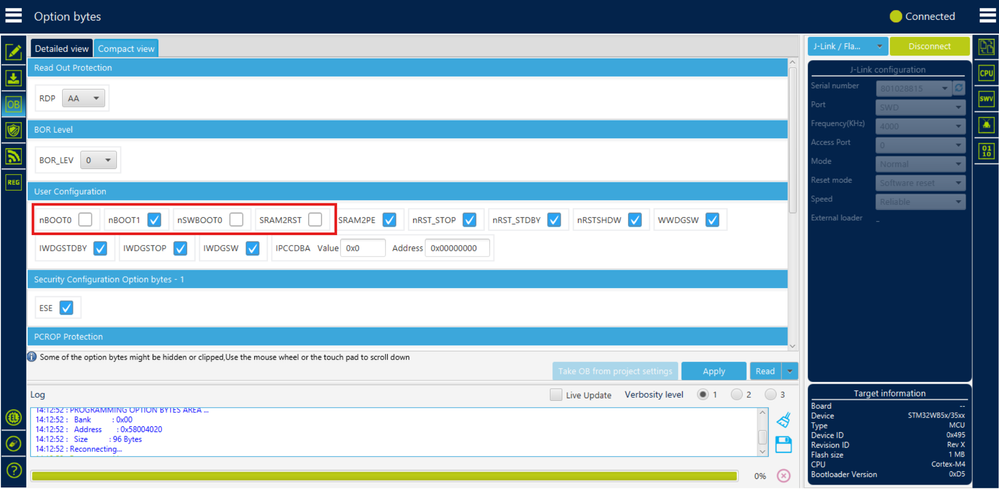The image size is (999, 489).
Task: Click the Read button
Action: [766, 371]
